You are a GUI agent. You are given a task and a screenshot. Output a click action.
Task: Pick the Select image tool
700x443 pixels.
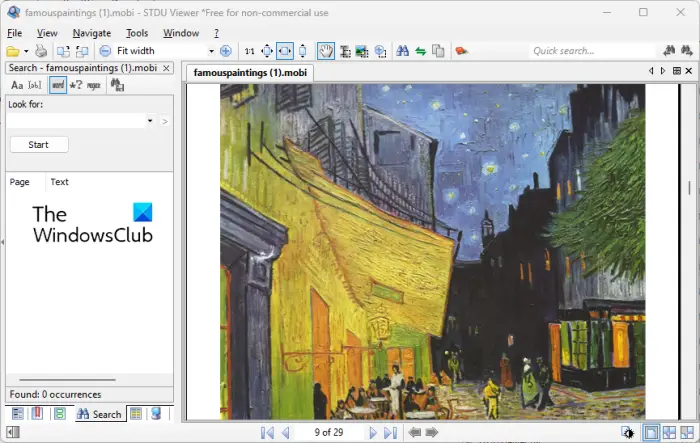coord(362,51)
